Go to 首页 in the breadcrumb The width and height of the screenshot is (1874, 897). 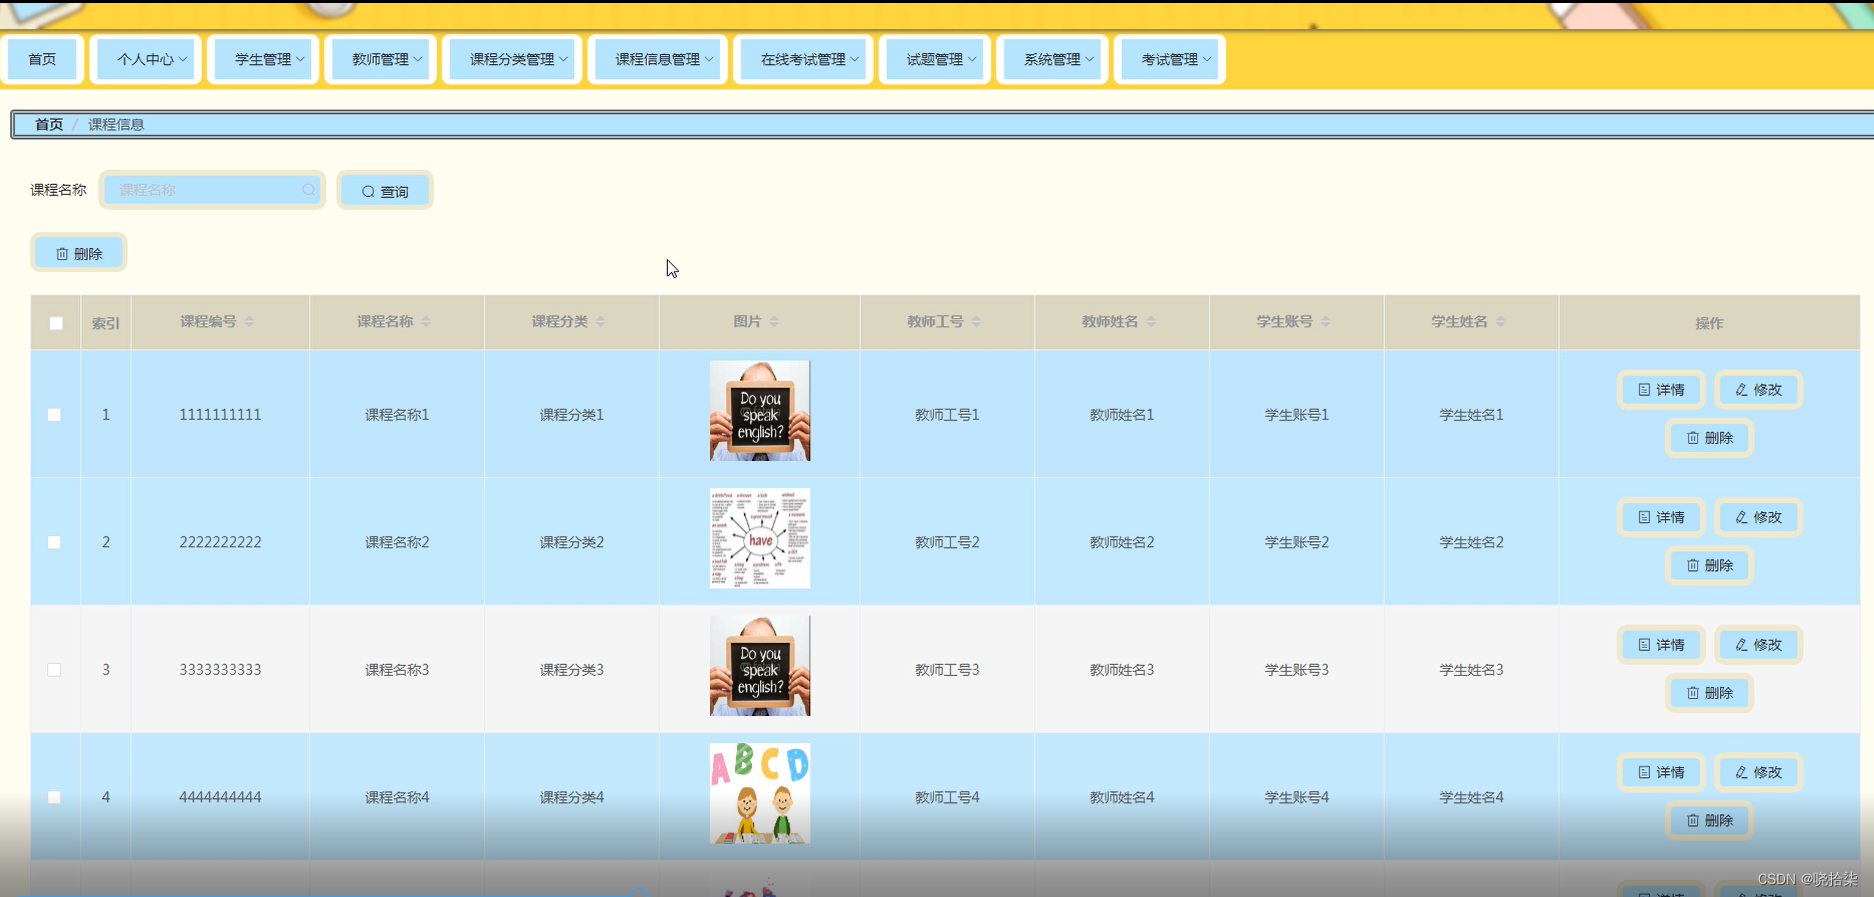(x=48, y=124)
